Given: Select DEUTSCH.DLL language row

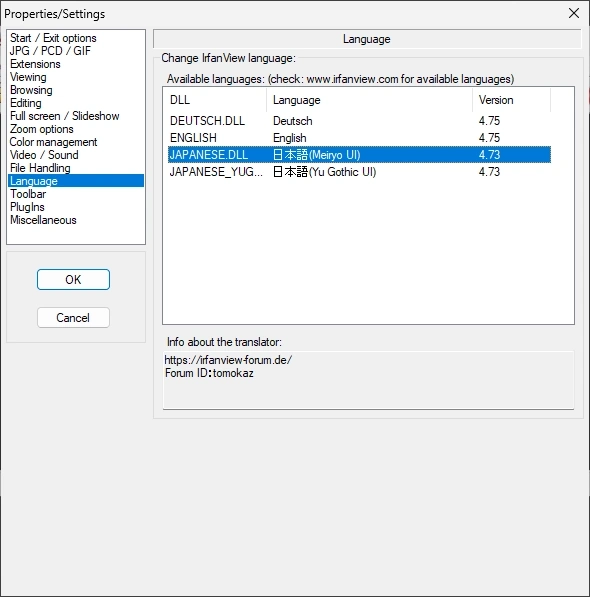Looking at the screenshot, I should (x=359, y=121).
